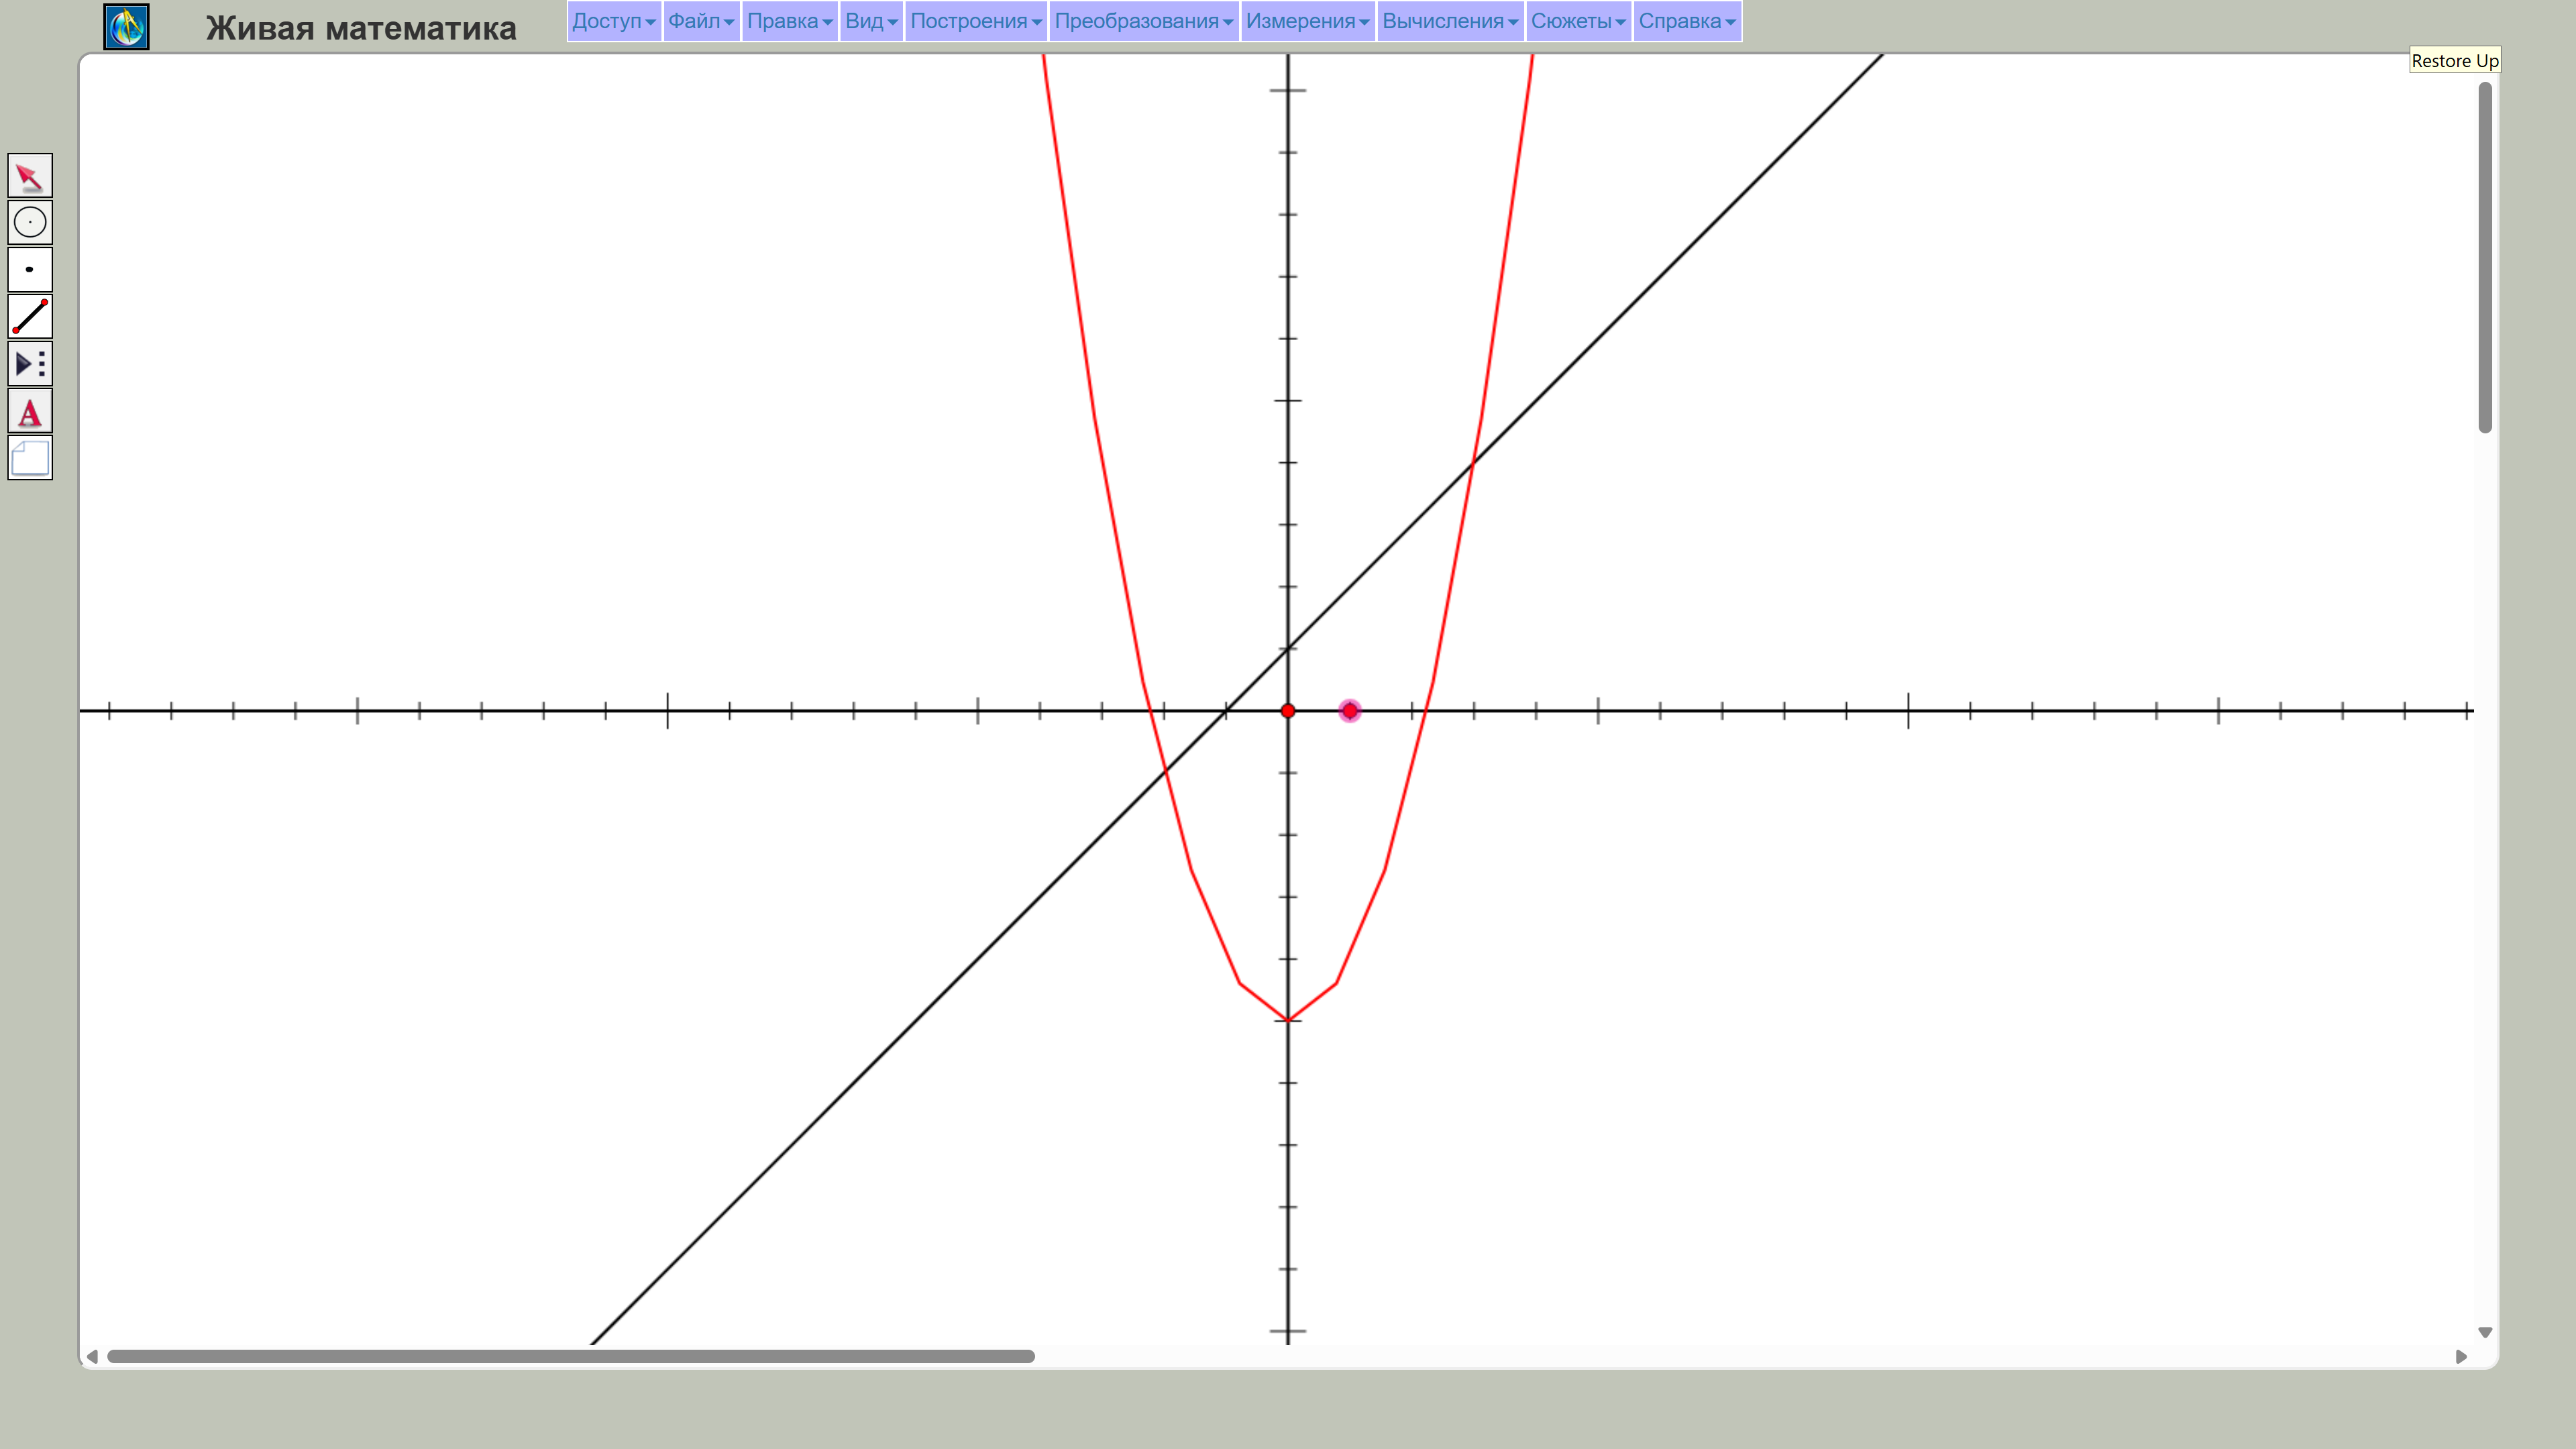Viewport: 2576px width, 1449px height.
Task: Click the Сюжеты menu button
Action: coord(1577,21)
